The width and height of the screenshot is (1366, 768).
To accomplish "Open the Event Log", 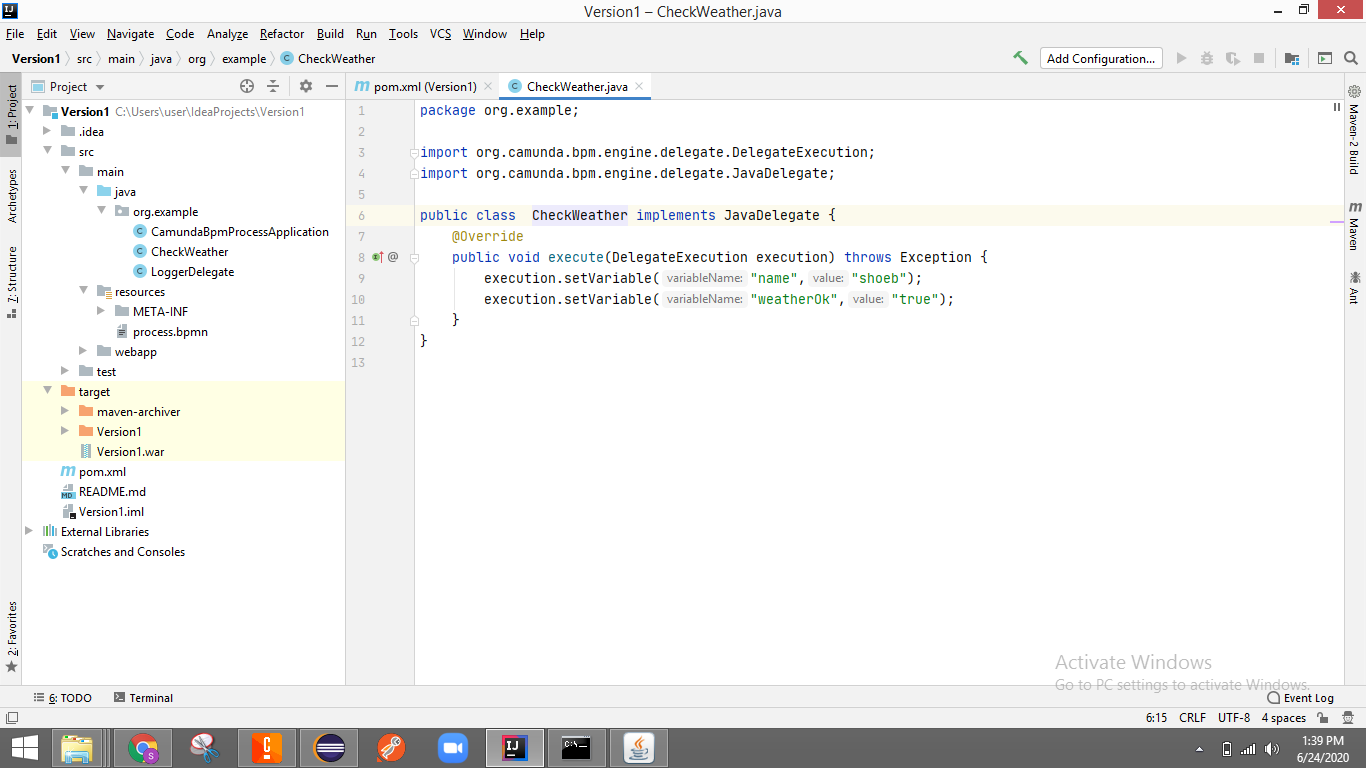I will (1300, 698).
